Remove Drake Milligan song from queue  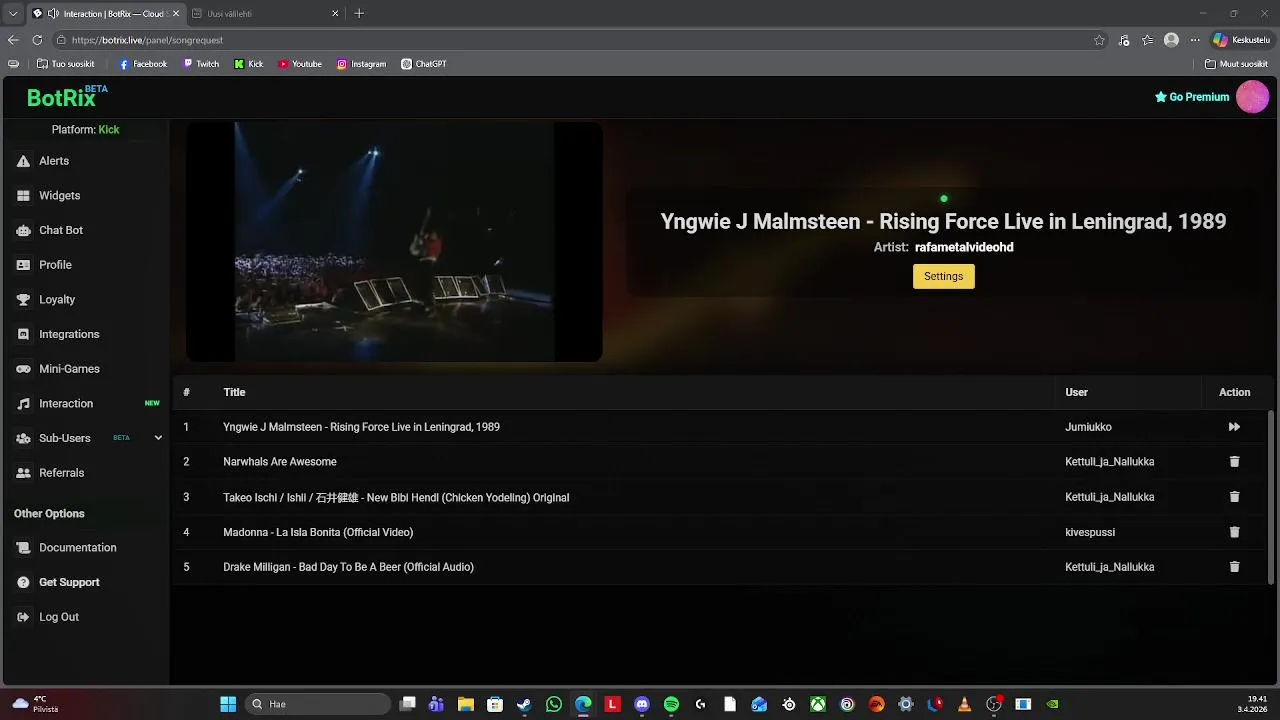[1234, 567]
